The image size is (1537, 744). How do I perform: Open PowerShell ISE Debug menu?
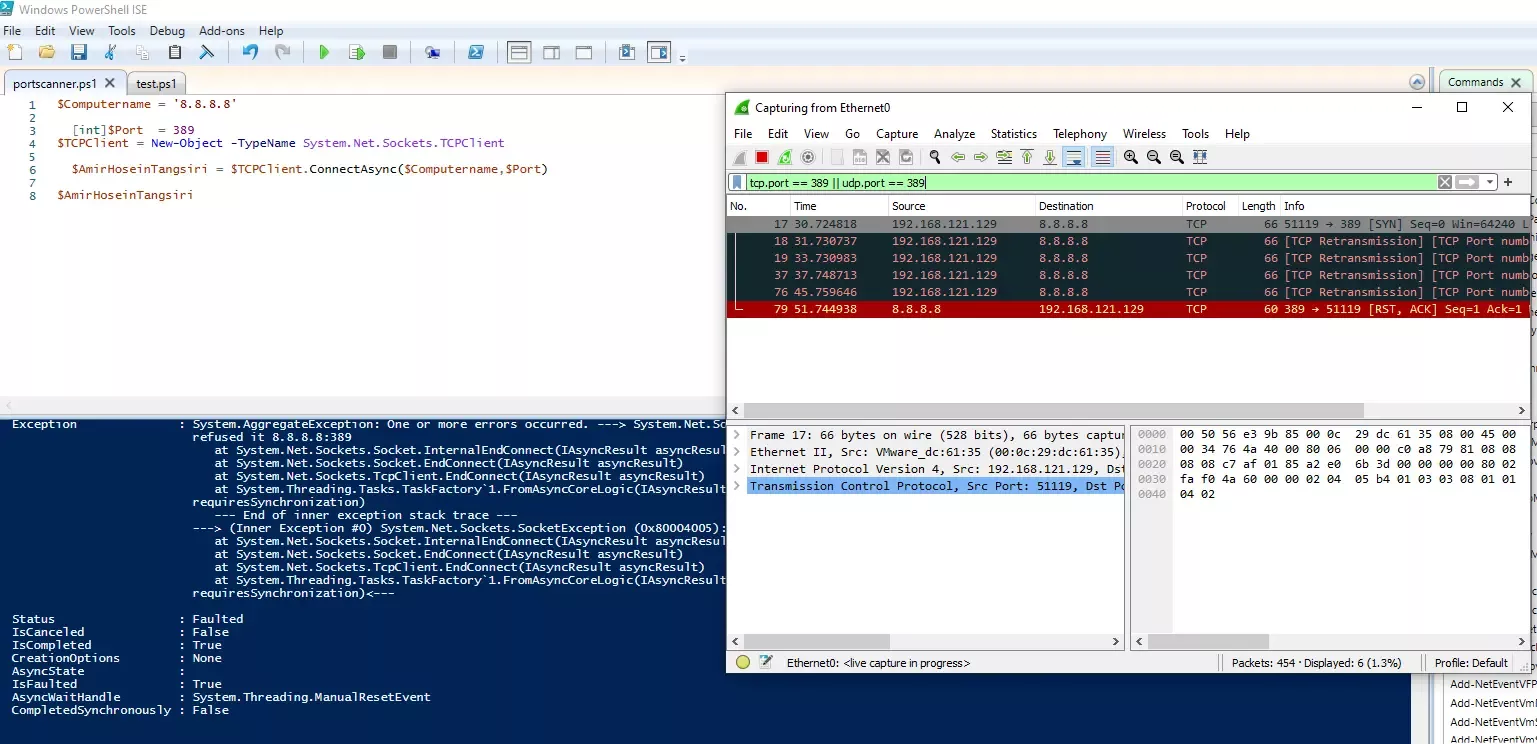(x=167, y=31)
